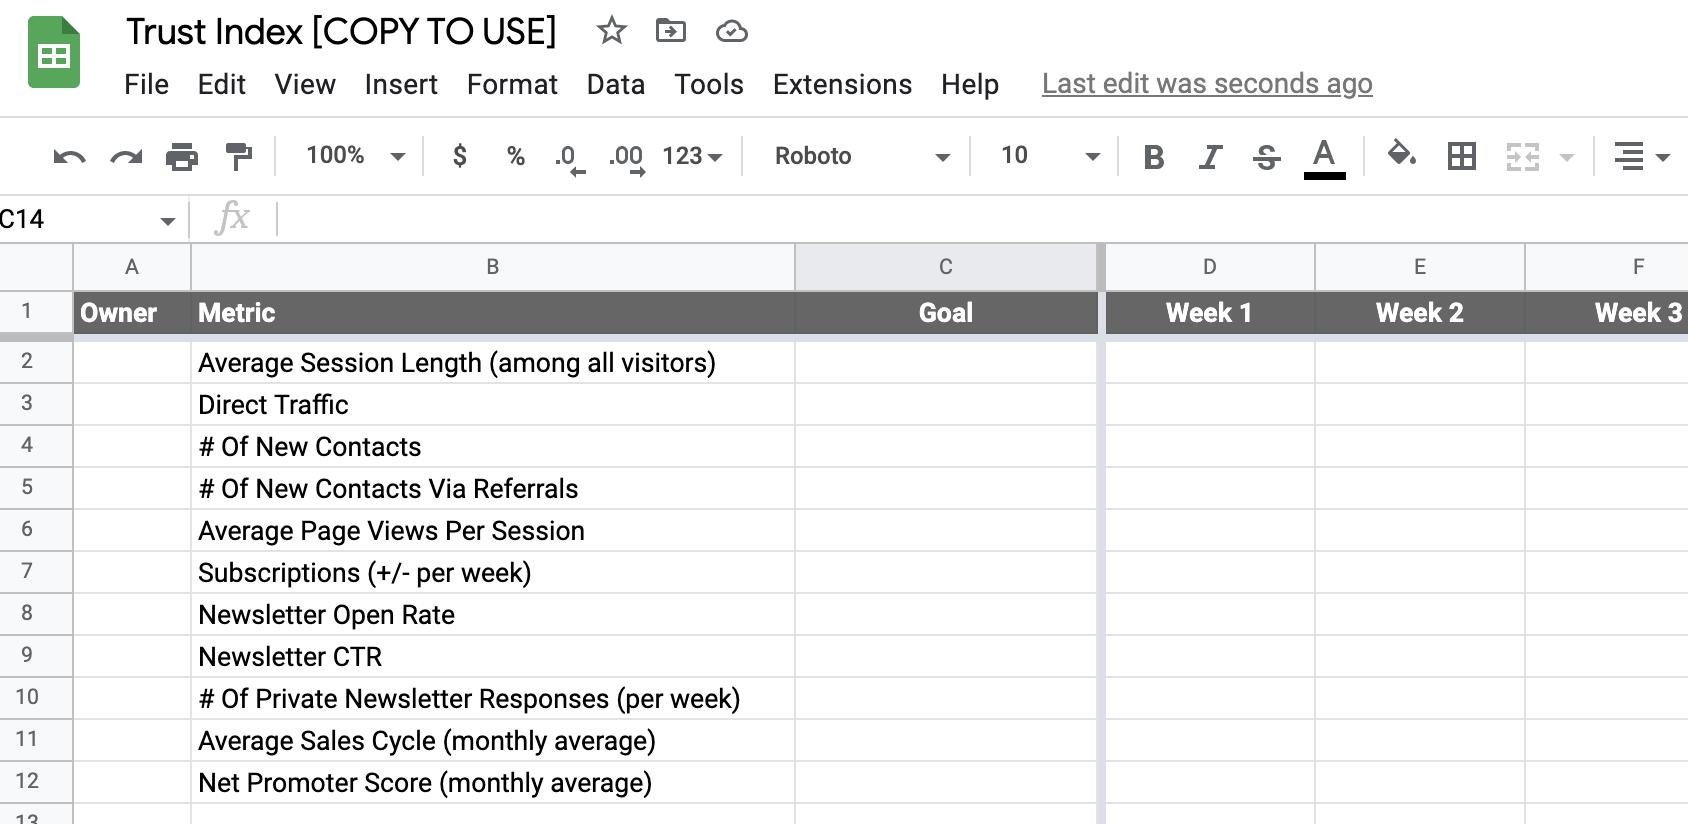Toggle Strikethrough formatting
Image resolution: width=1688 pixels, height=824 pixels.
1266,157
